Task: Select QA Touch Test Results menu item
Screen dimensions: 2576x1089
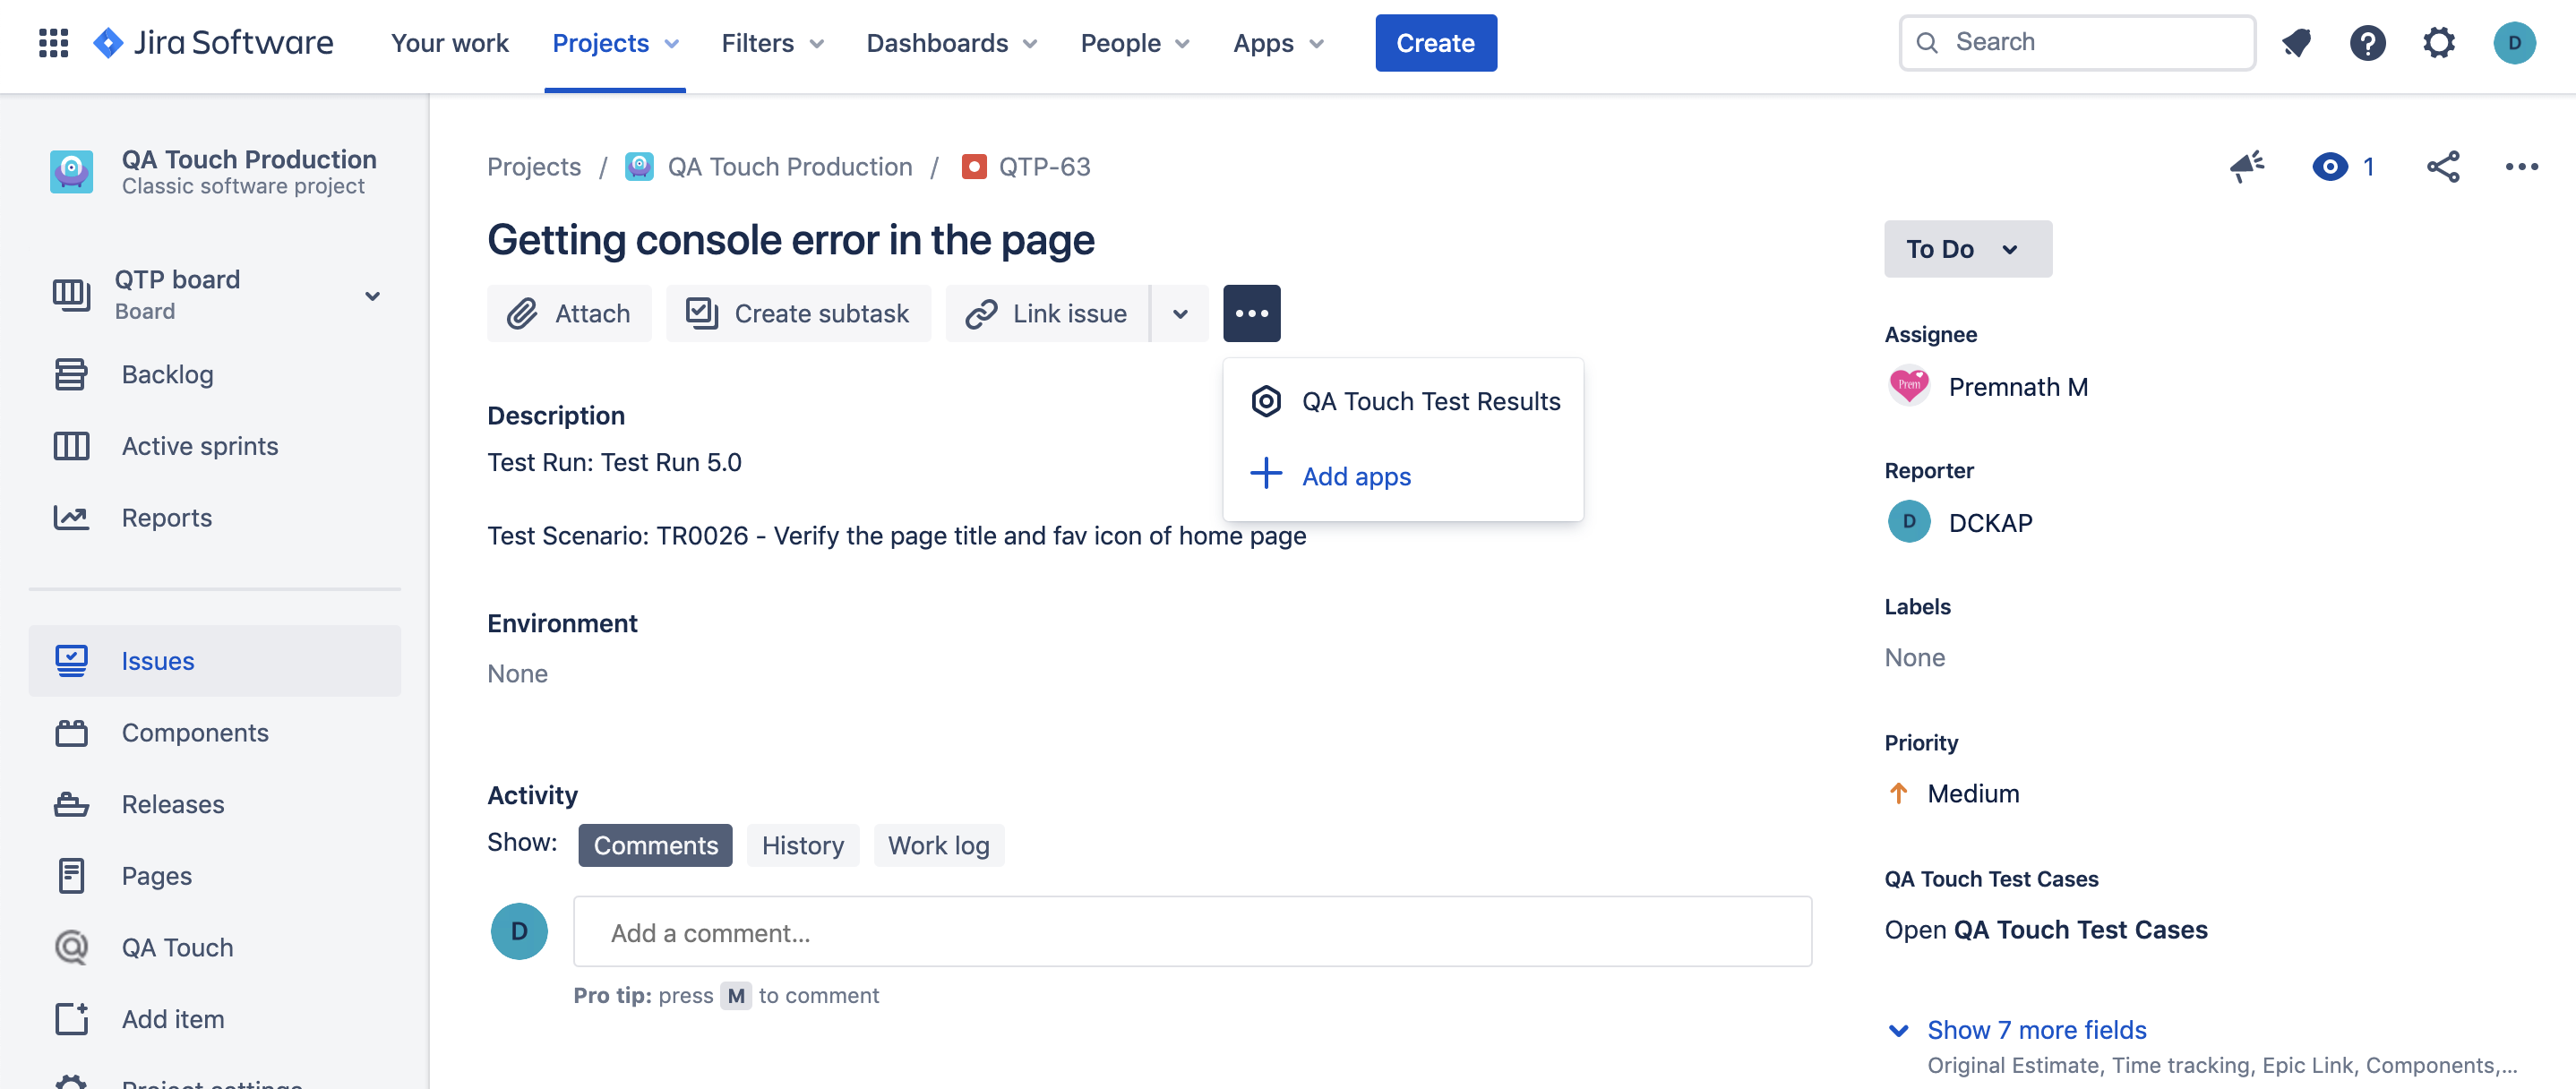Action: pyautogui.click(x=1403, y=401)
